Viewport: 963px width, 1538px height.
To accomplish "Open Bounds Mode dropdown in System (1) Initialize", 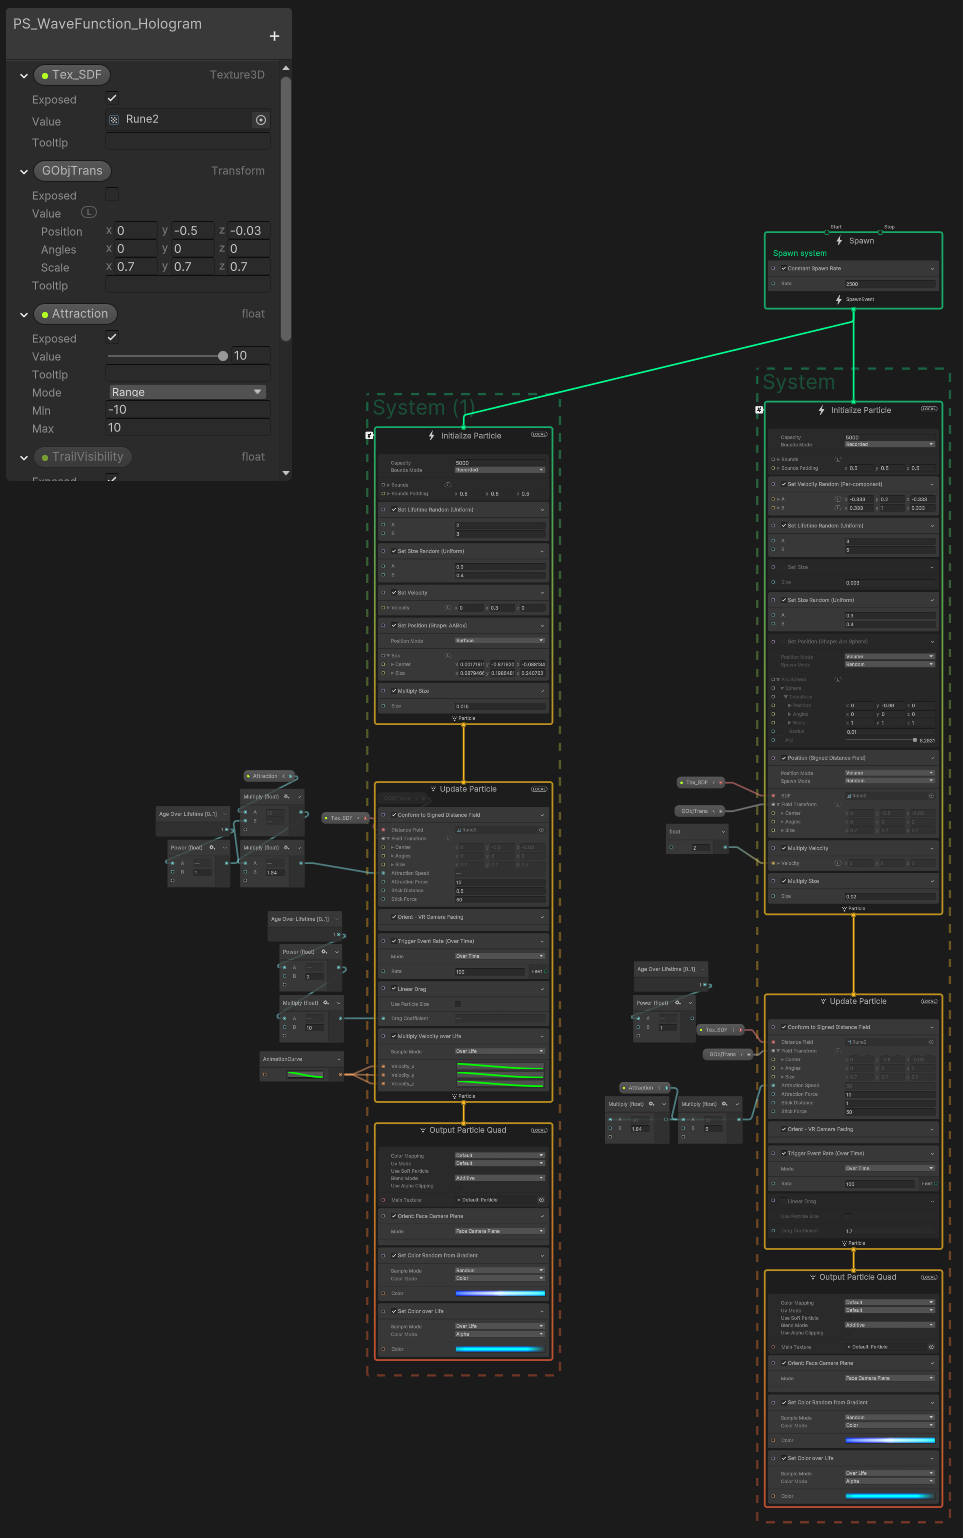I will click(x=500, y=470).
